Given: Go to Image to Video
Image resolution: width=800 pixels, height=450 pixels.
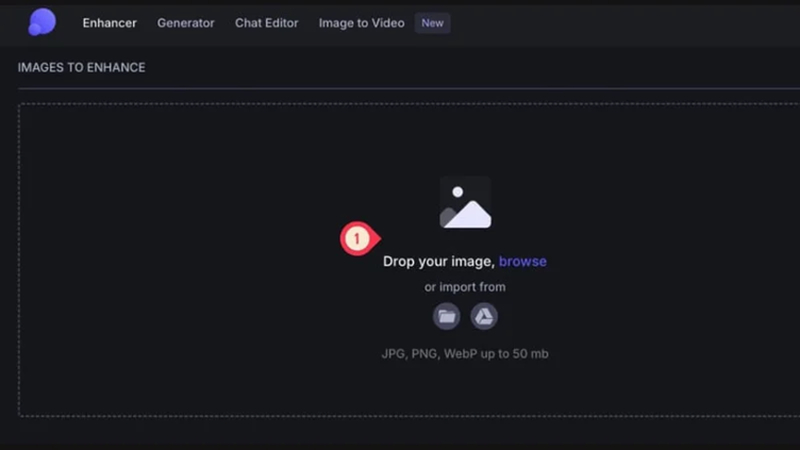Looking at the screenshot, I should (362, 23).
